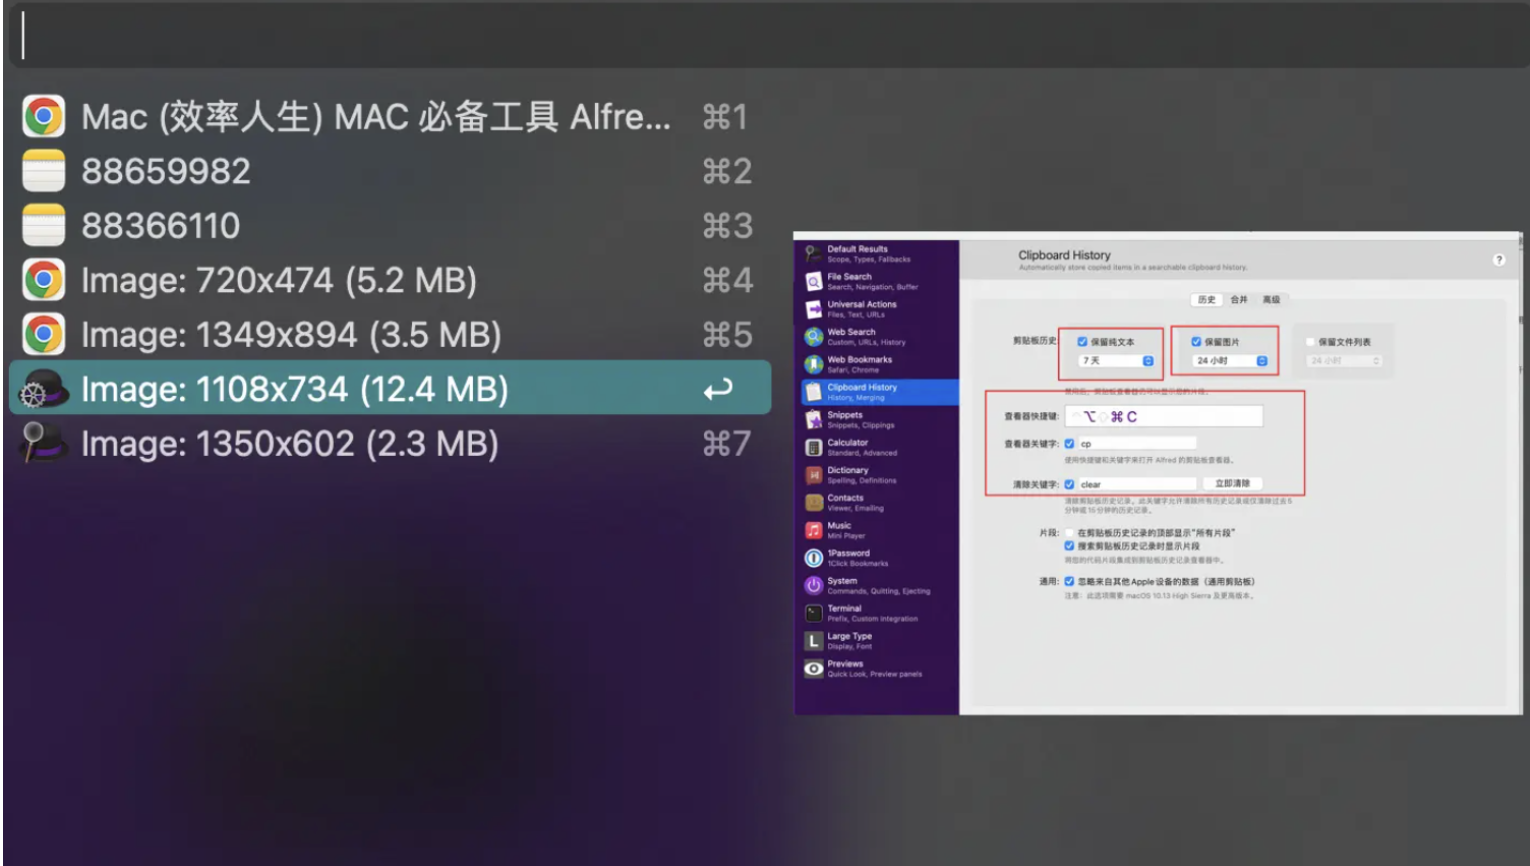Toggle the 保留纯文本 checkbox in the preview
This screenshot has height=866, width=1530.
[x=1082, y=342]
